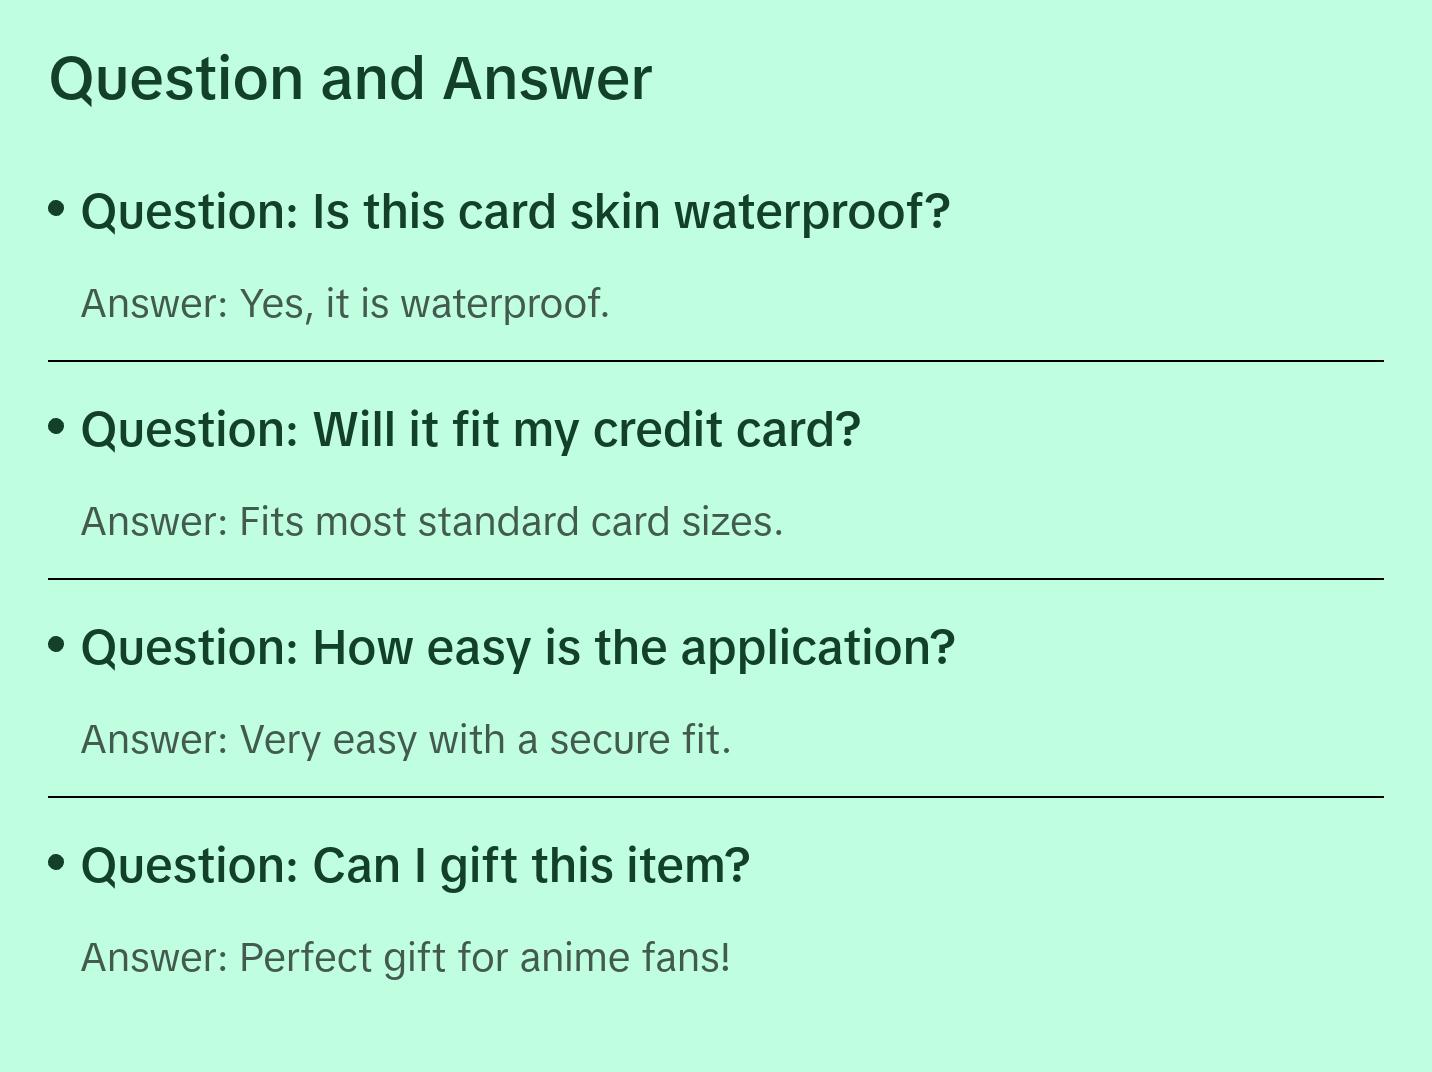1432x1072 pixels.
Task: Select the answer text "Yes, it is waterproof."
Action: [x=424, y=304]
